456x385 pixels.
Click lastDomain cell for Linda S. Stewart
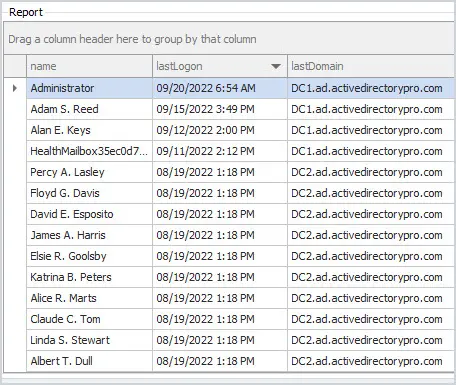(371, 340)
